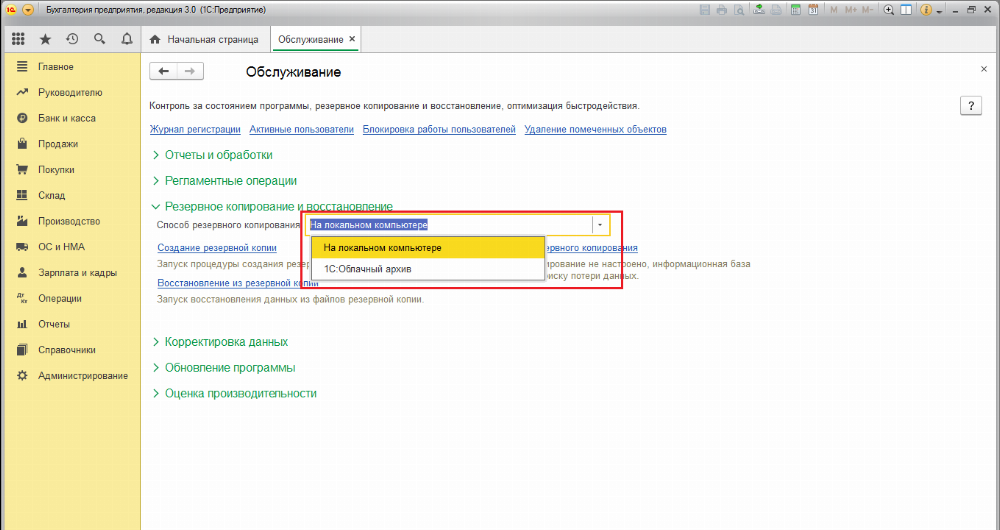Image resolution: width=1000 pixels, height=530 pixels.
Task: Close the Обслуживание tab
Action: pyautogui.click(x=352, y=40)
